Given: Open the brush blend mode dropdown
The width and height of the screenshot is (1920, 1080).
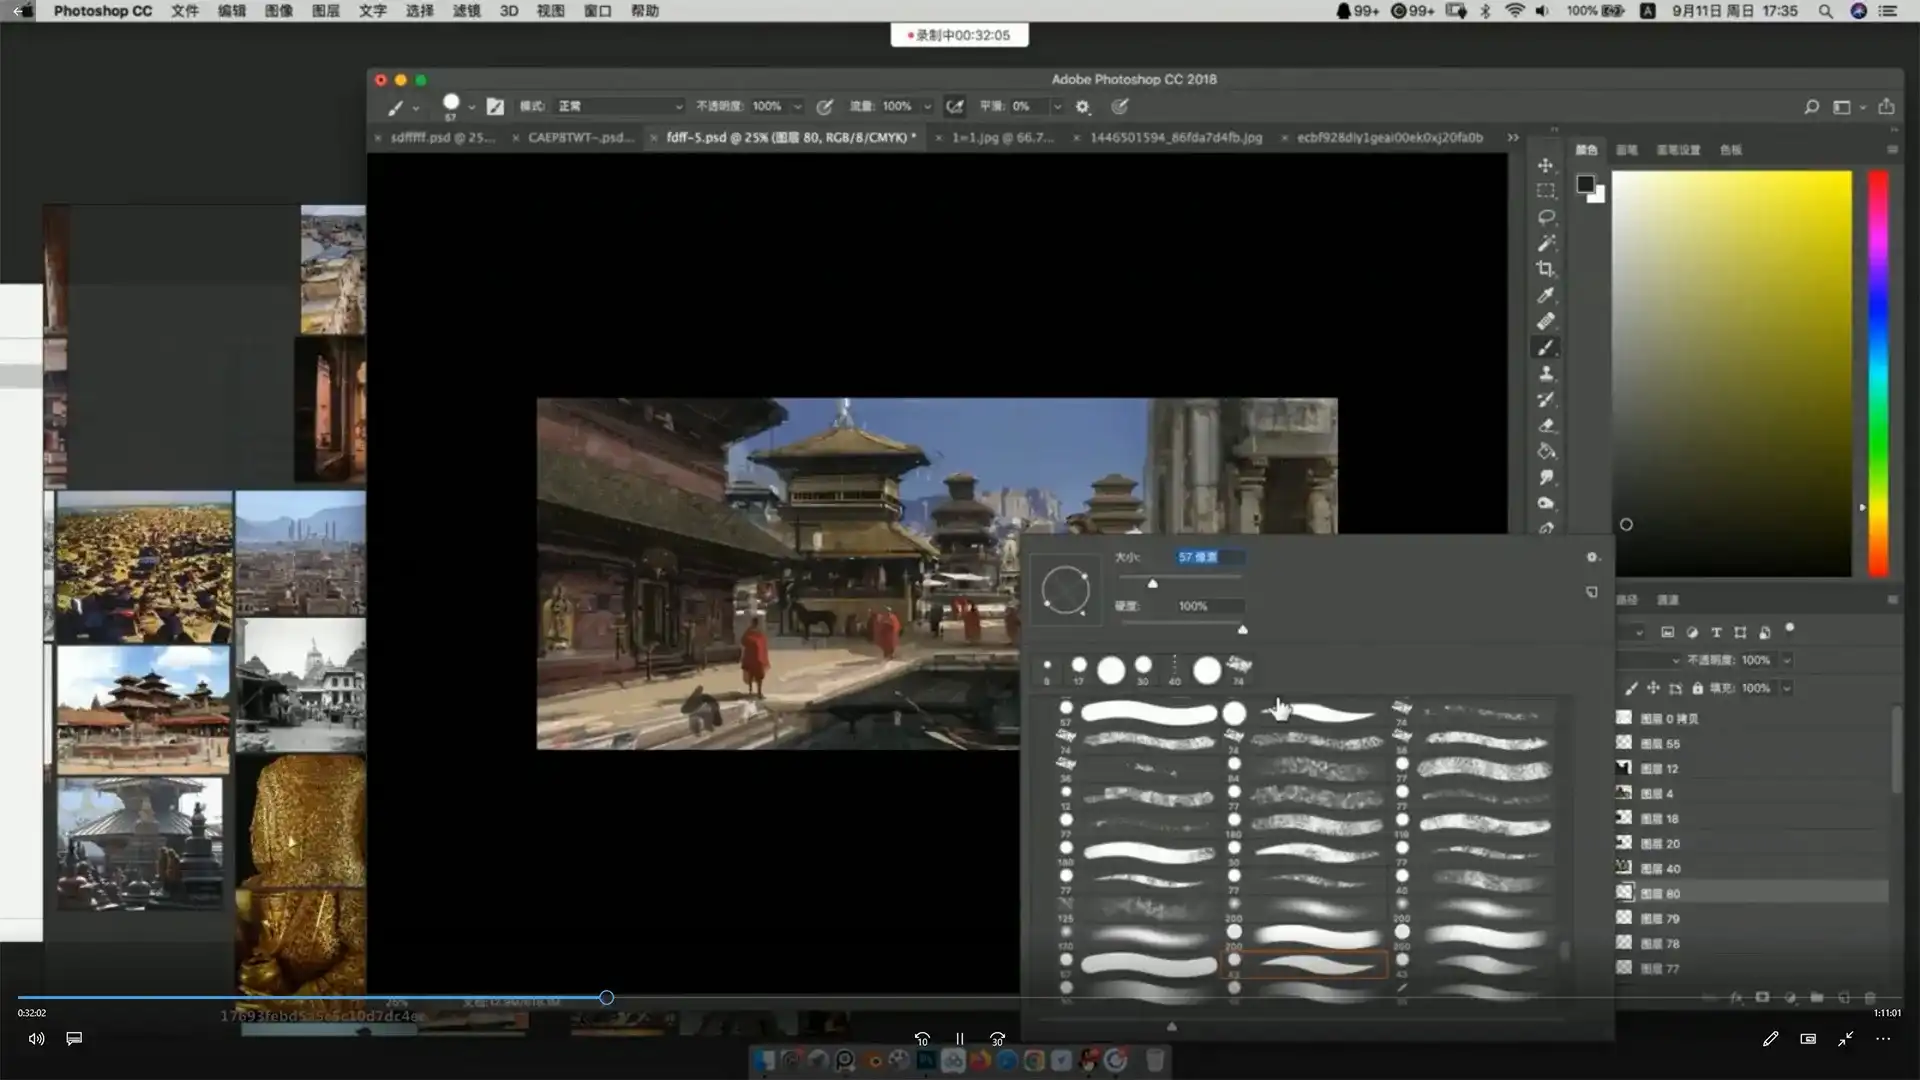Looking at the screenshot, I should tap(619, 106).
